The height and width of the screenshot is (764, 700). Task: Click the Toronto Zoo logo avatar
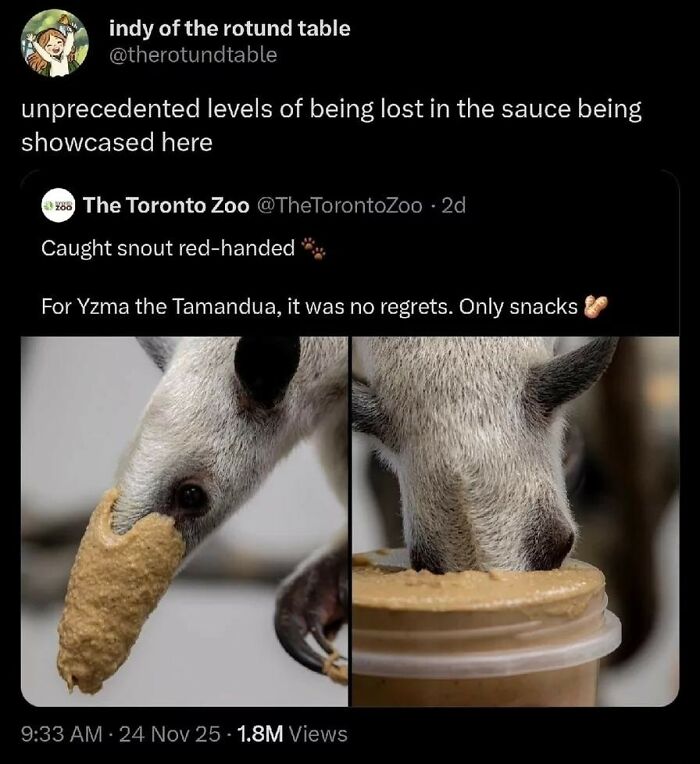pos(57,206)
